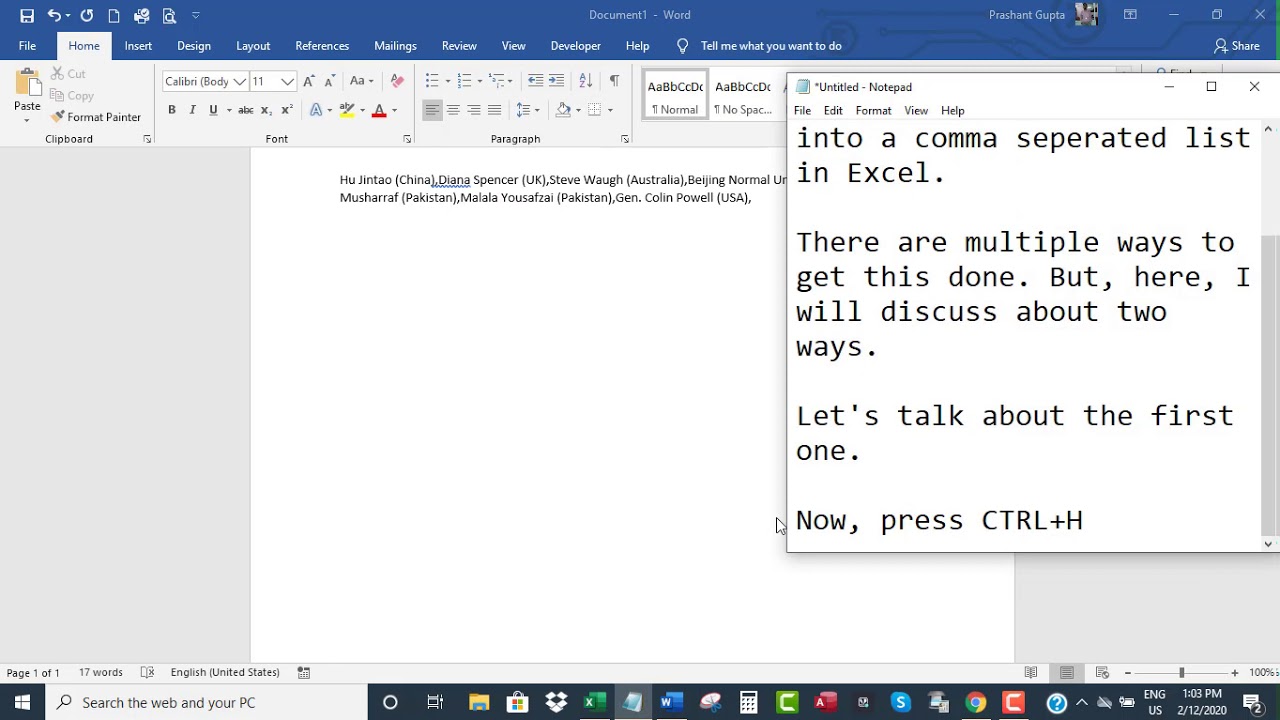Switch to the Mailings tab

tap(395, 46)
